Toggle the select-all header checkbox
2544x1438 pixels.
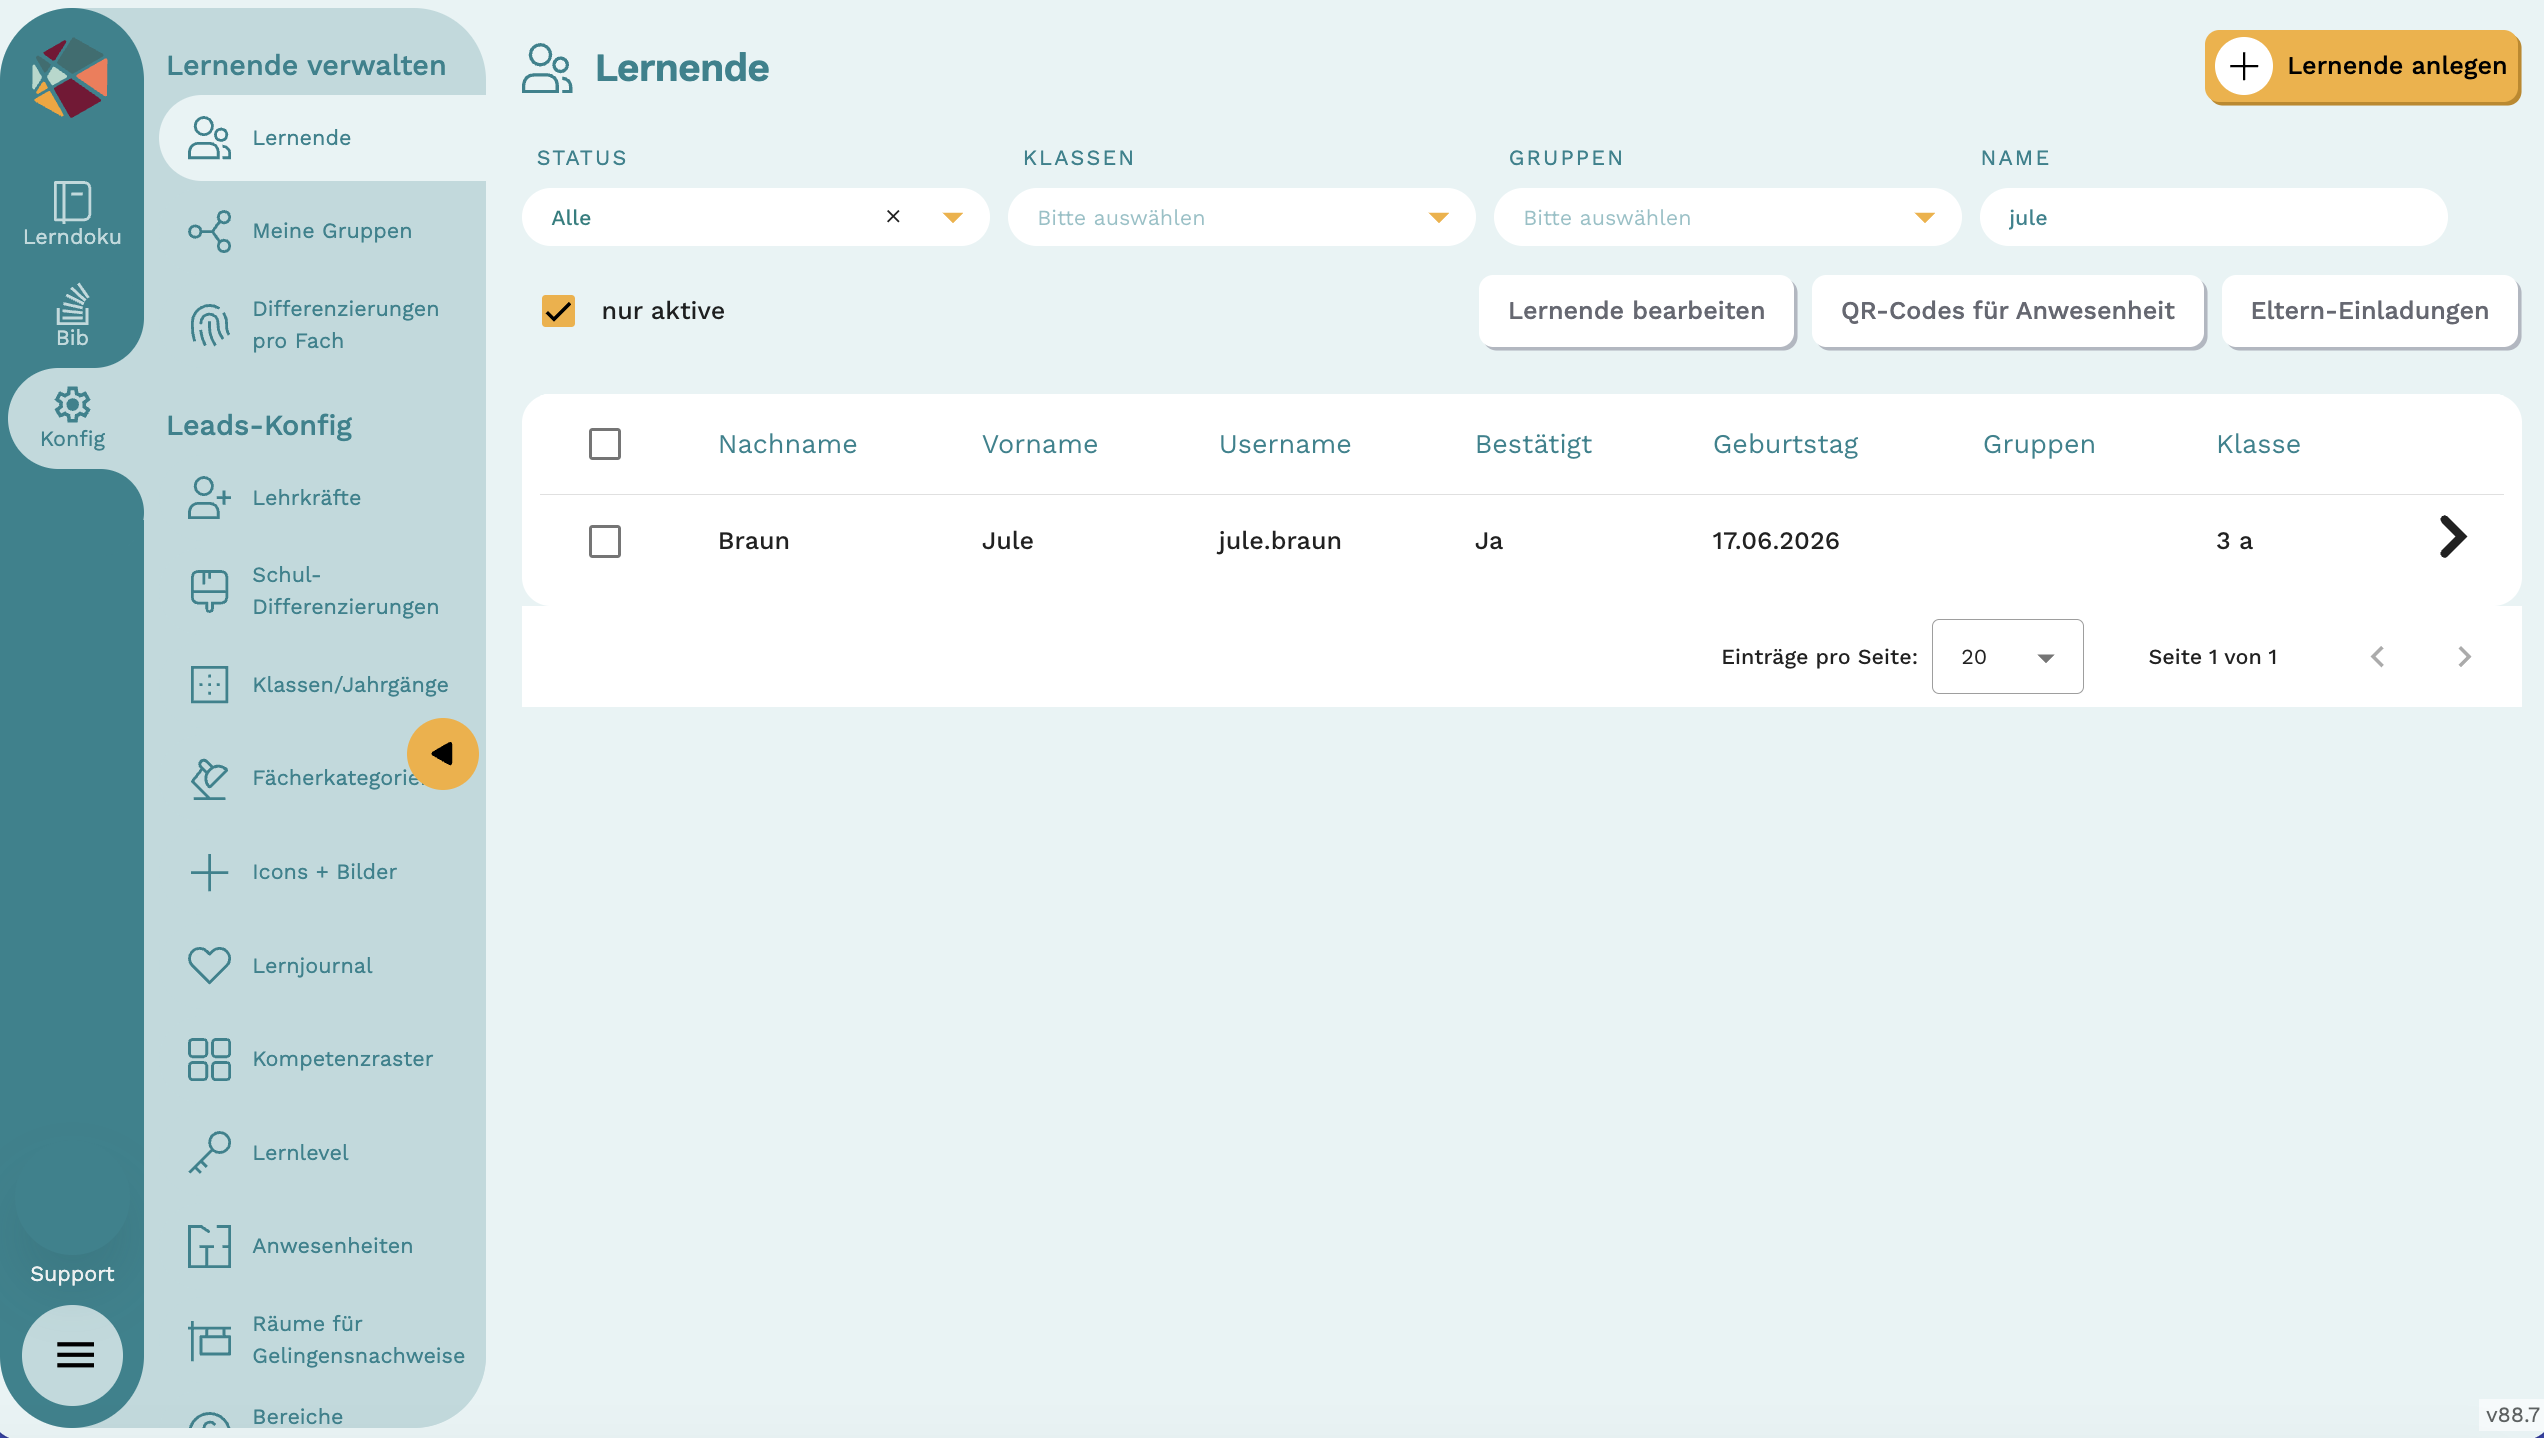(x=605, y=444)
